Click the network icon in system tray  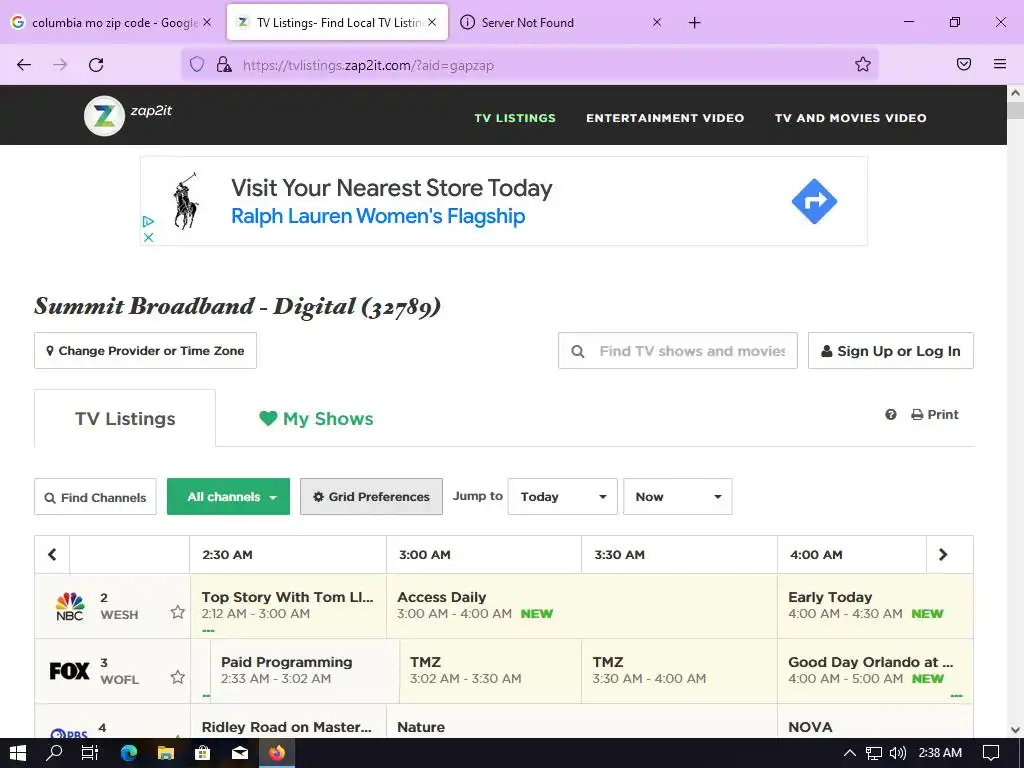(x=874, y=753)
